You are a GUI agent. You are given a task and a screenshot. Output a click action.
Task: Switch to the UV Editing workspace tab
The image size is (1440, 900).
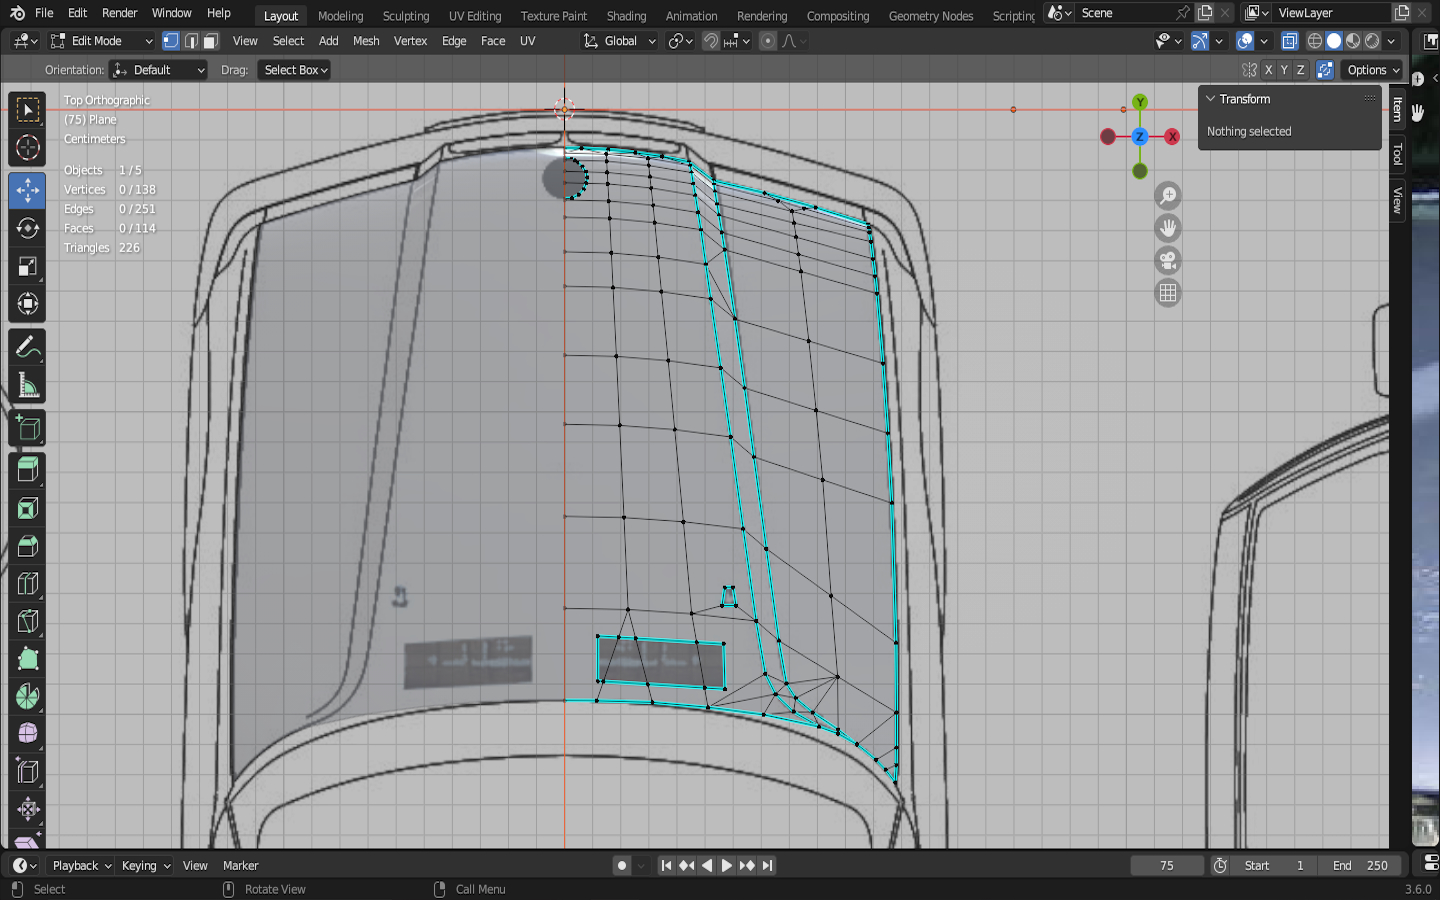[475, 16]
